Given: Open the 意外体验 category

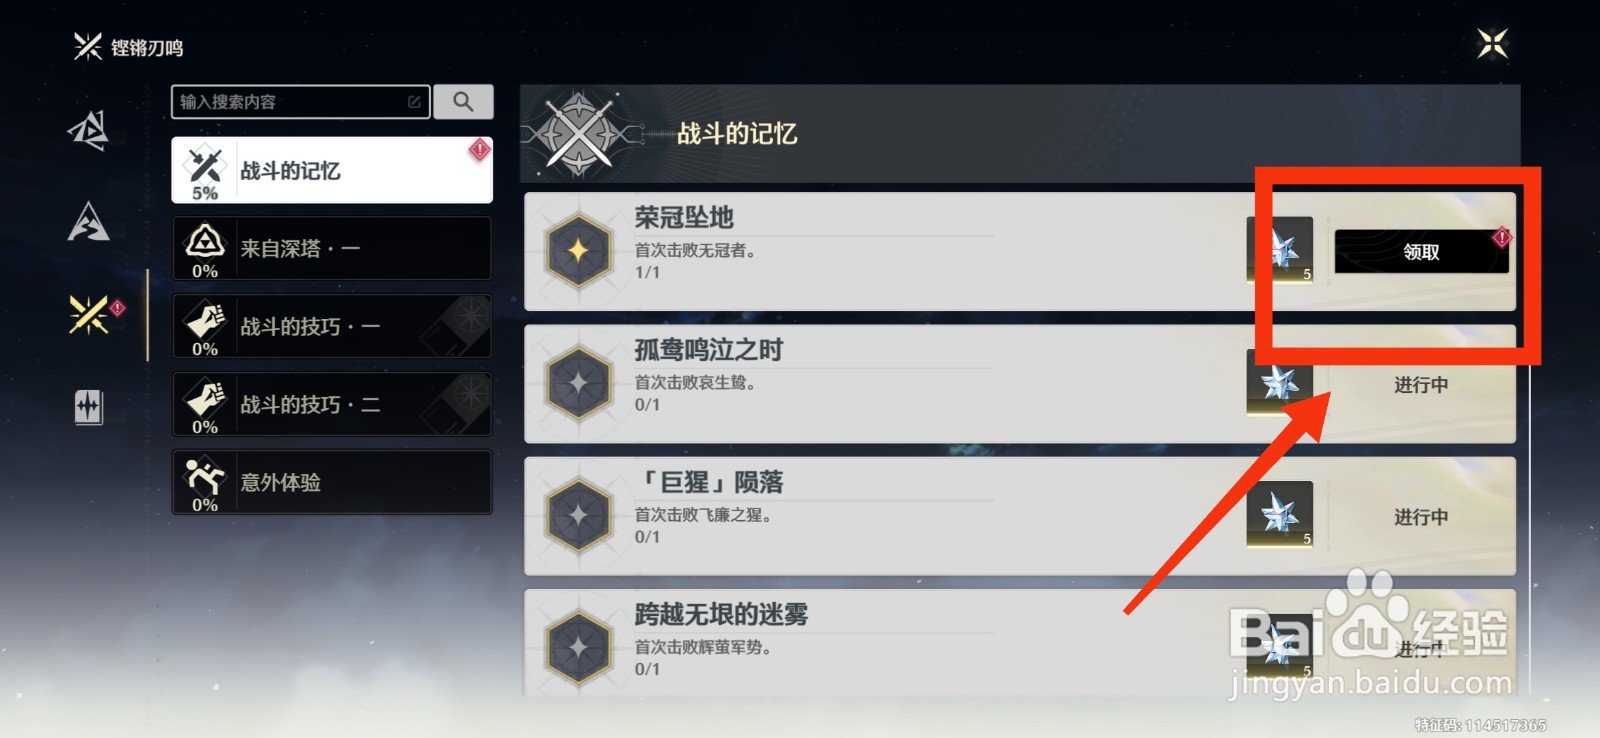Looking at the screenshot, I should point(332,482).
